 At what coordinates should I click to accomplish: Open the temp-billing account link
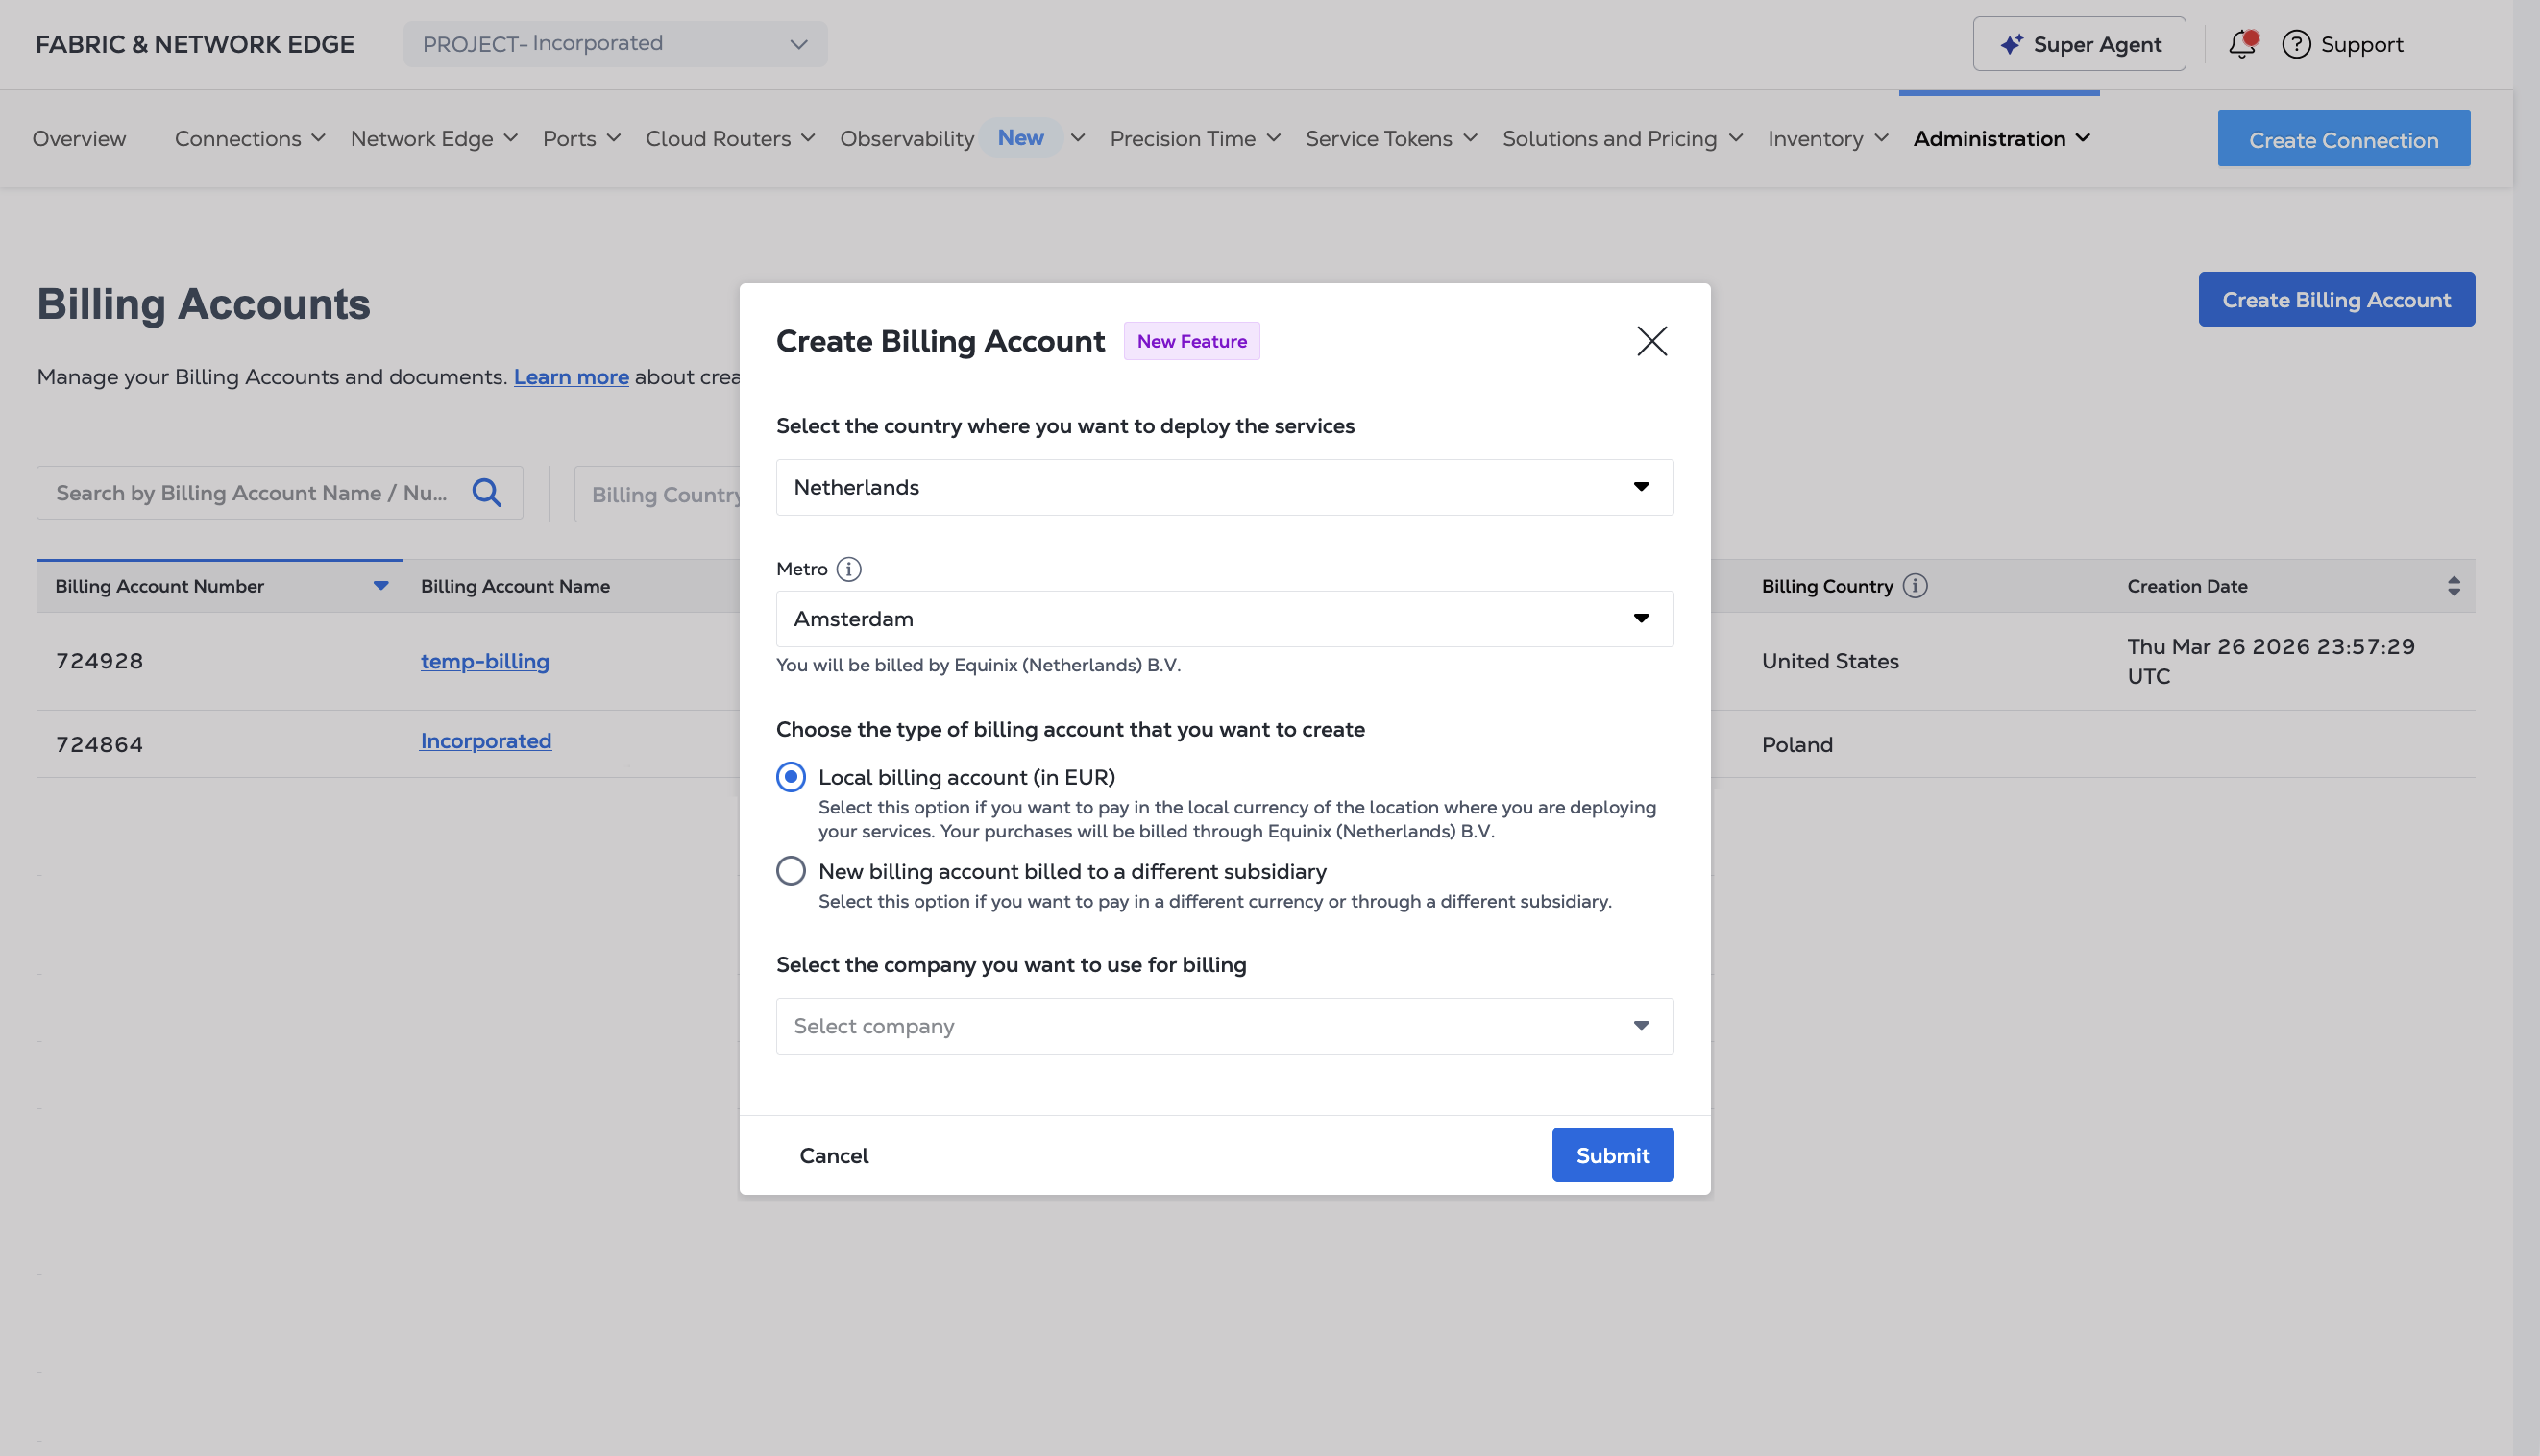pyautogui.click(x=485, y=661)
